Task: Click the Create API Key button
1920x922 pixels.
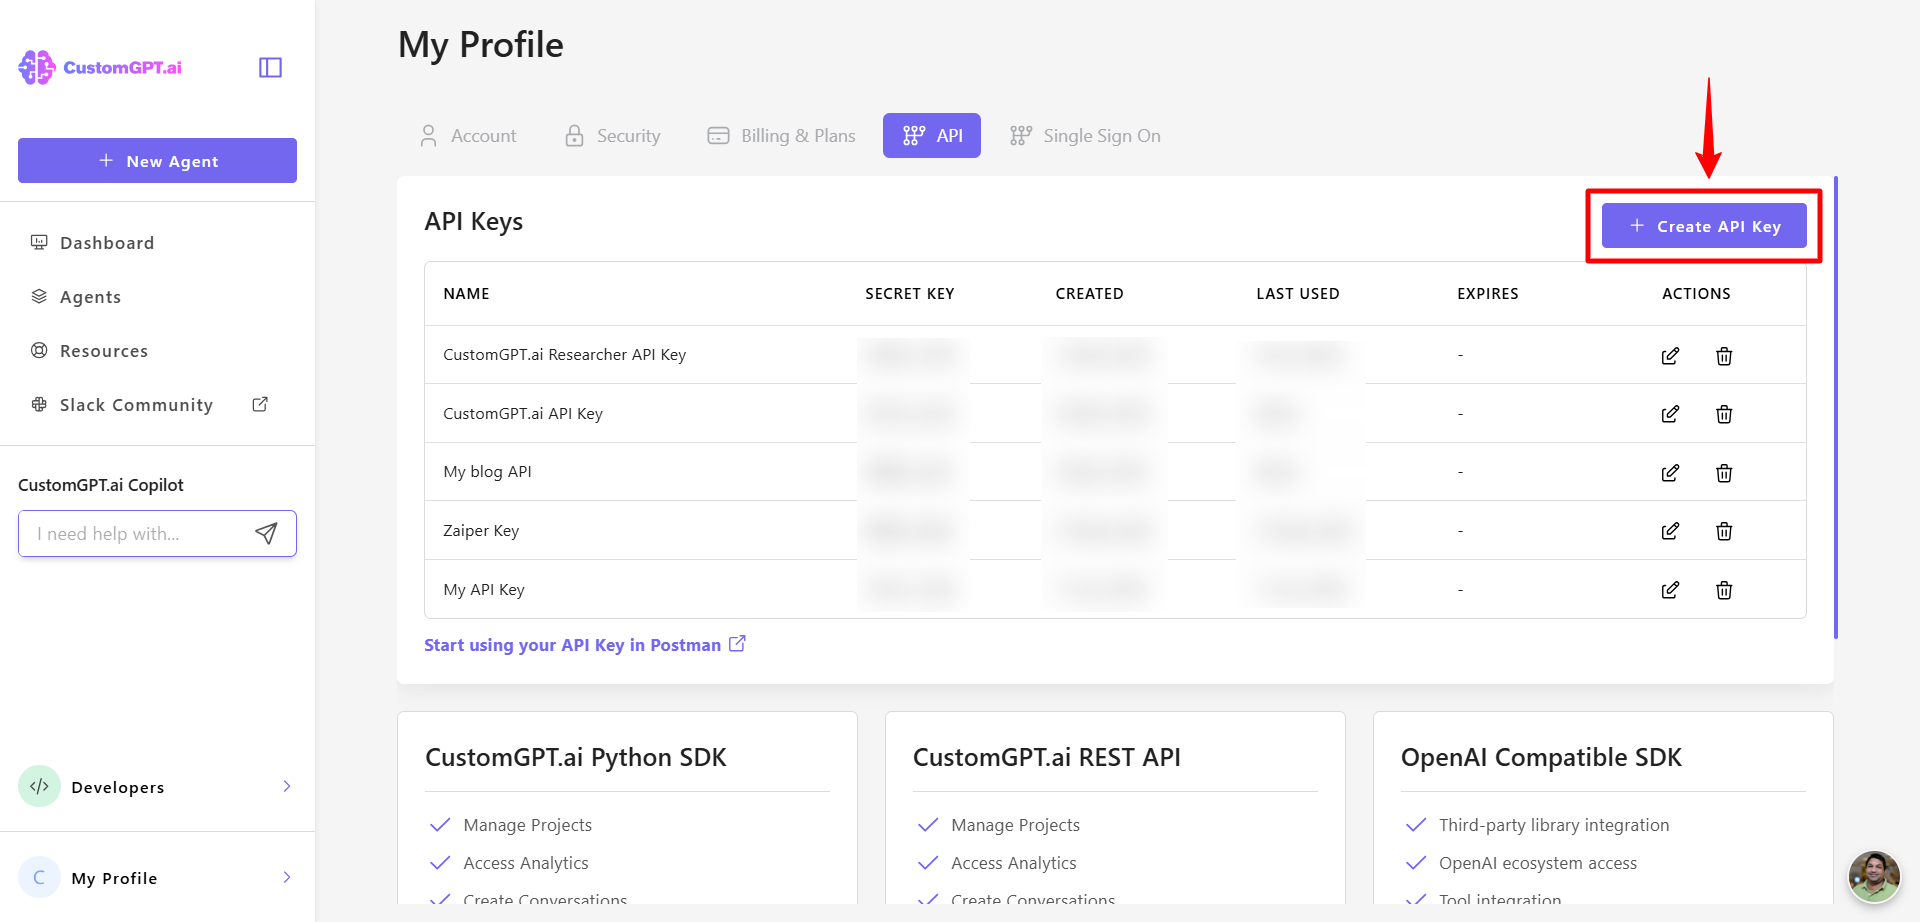Action: pyautogui.click(x=1704, y=226)
